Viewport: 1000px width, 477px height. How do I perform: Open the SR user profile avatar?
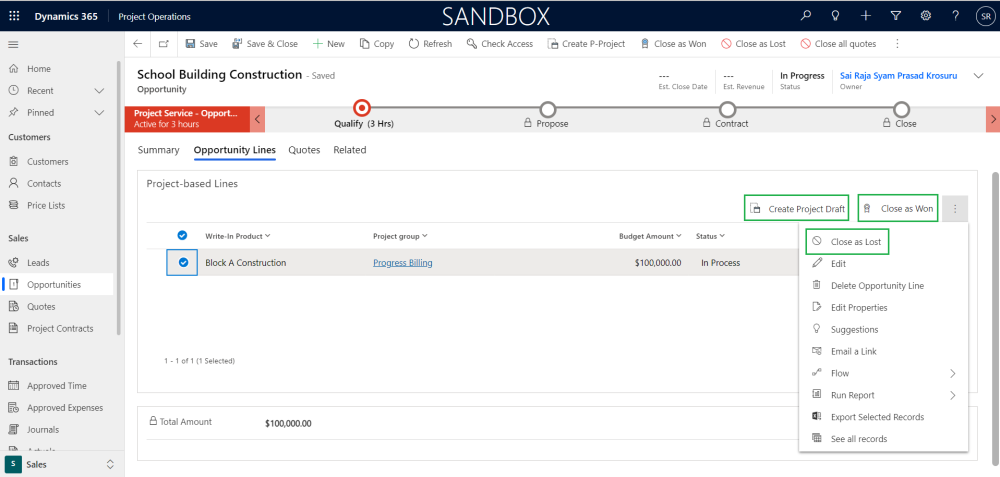point(985,17)
